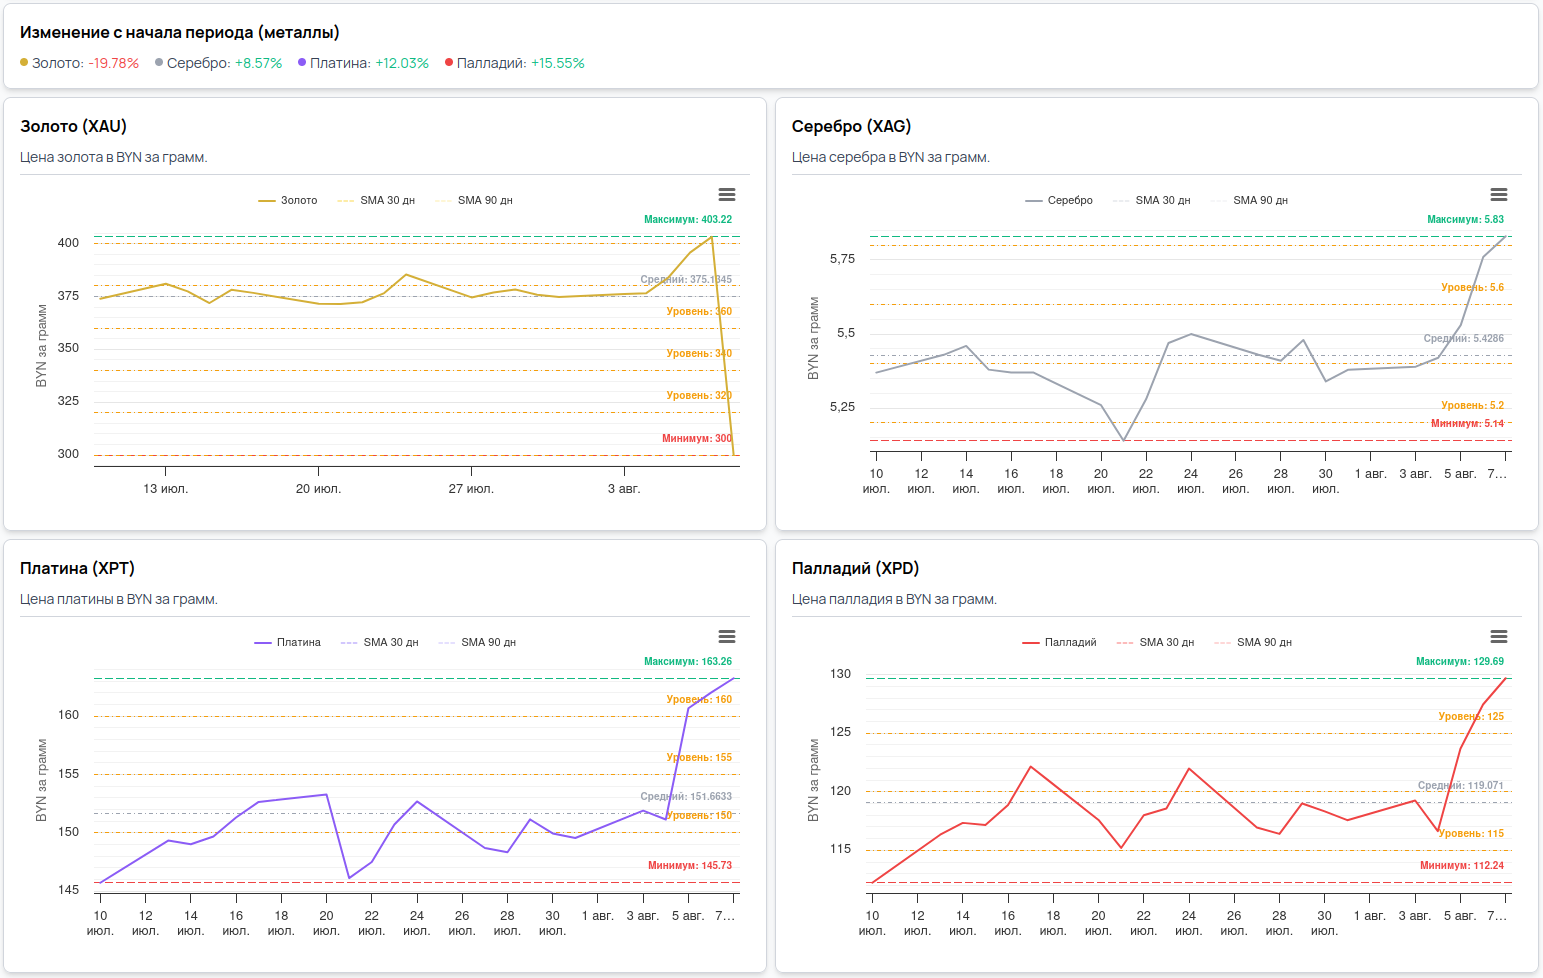Viewport: 1543px width, 978px height.
Task: Open the chart menu for Палладий (XPD)
Action: 1499,636
